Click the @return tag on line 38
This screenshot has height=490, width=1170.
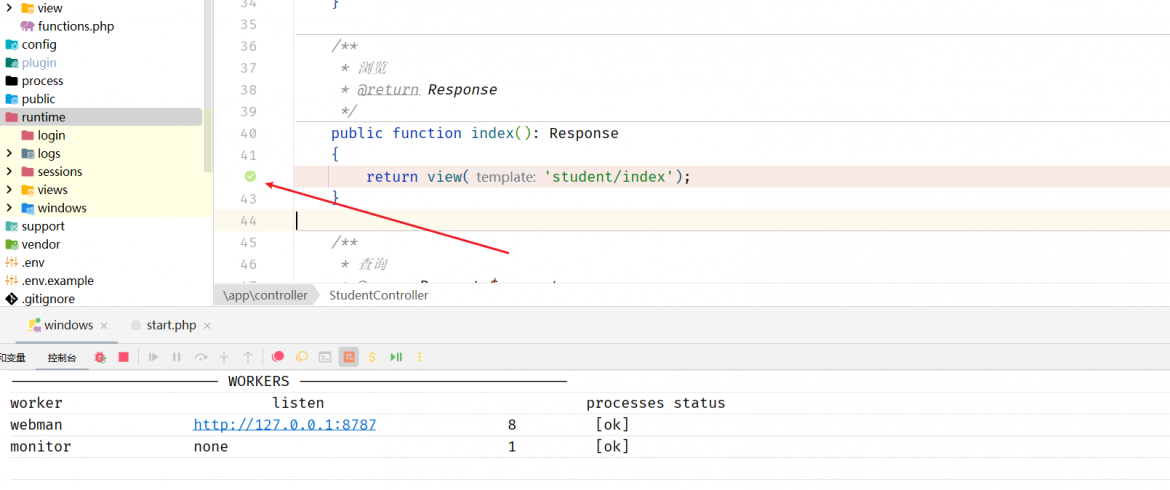coord(387,89)
